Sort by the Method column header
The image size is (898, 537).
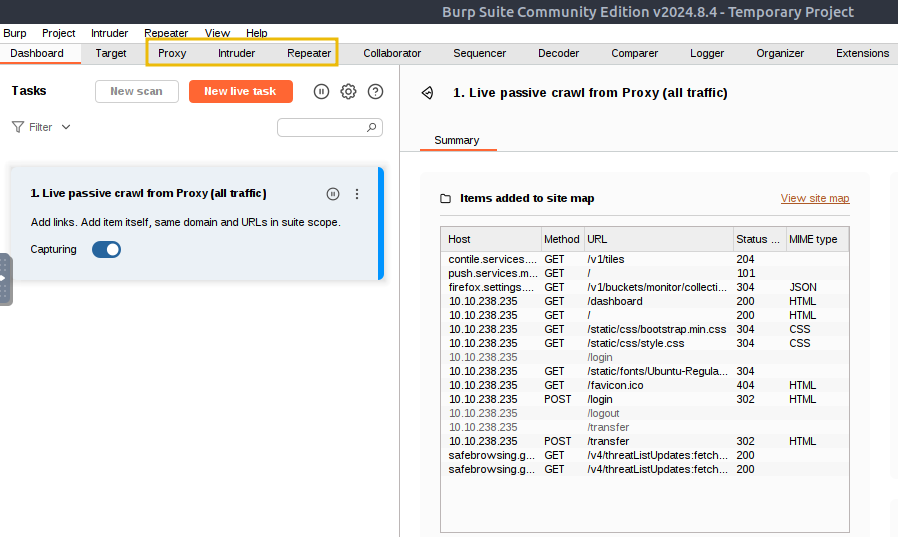point(562,239)
